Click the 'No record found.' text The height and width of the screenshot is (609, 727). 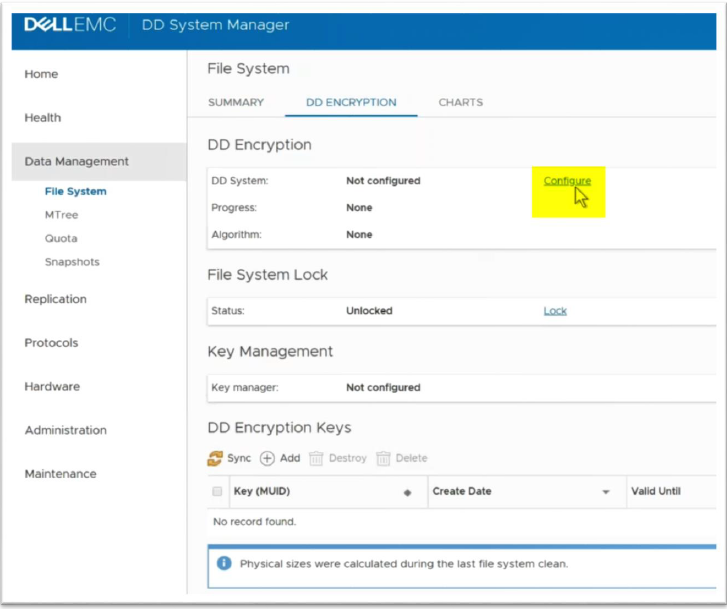(254, 522)
